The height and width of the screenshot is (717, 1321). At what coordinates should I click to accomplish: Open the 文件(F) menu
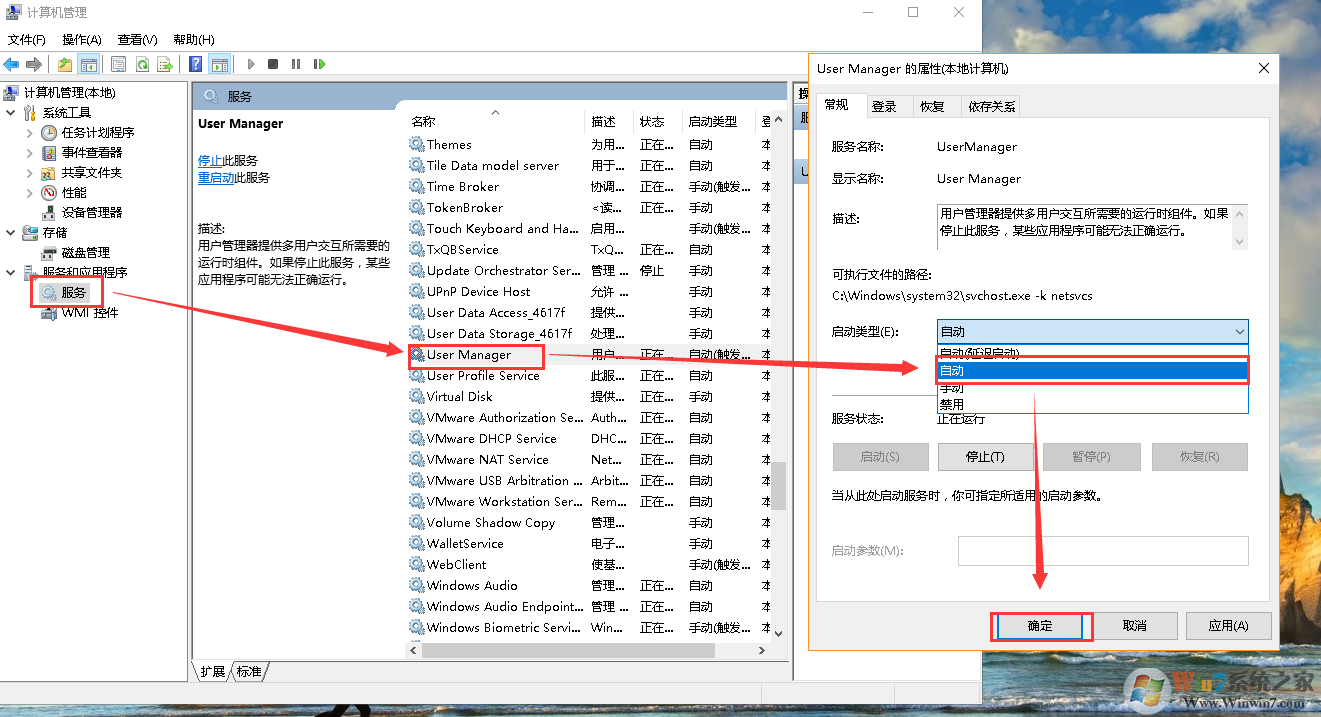pos(27,40)
